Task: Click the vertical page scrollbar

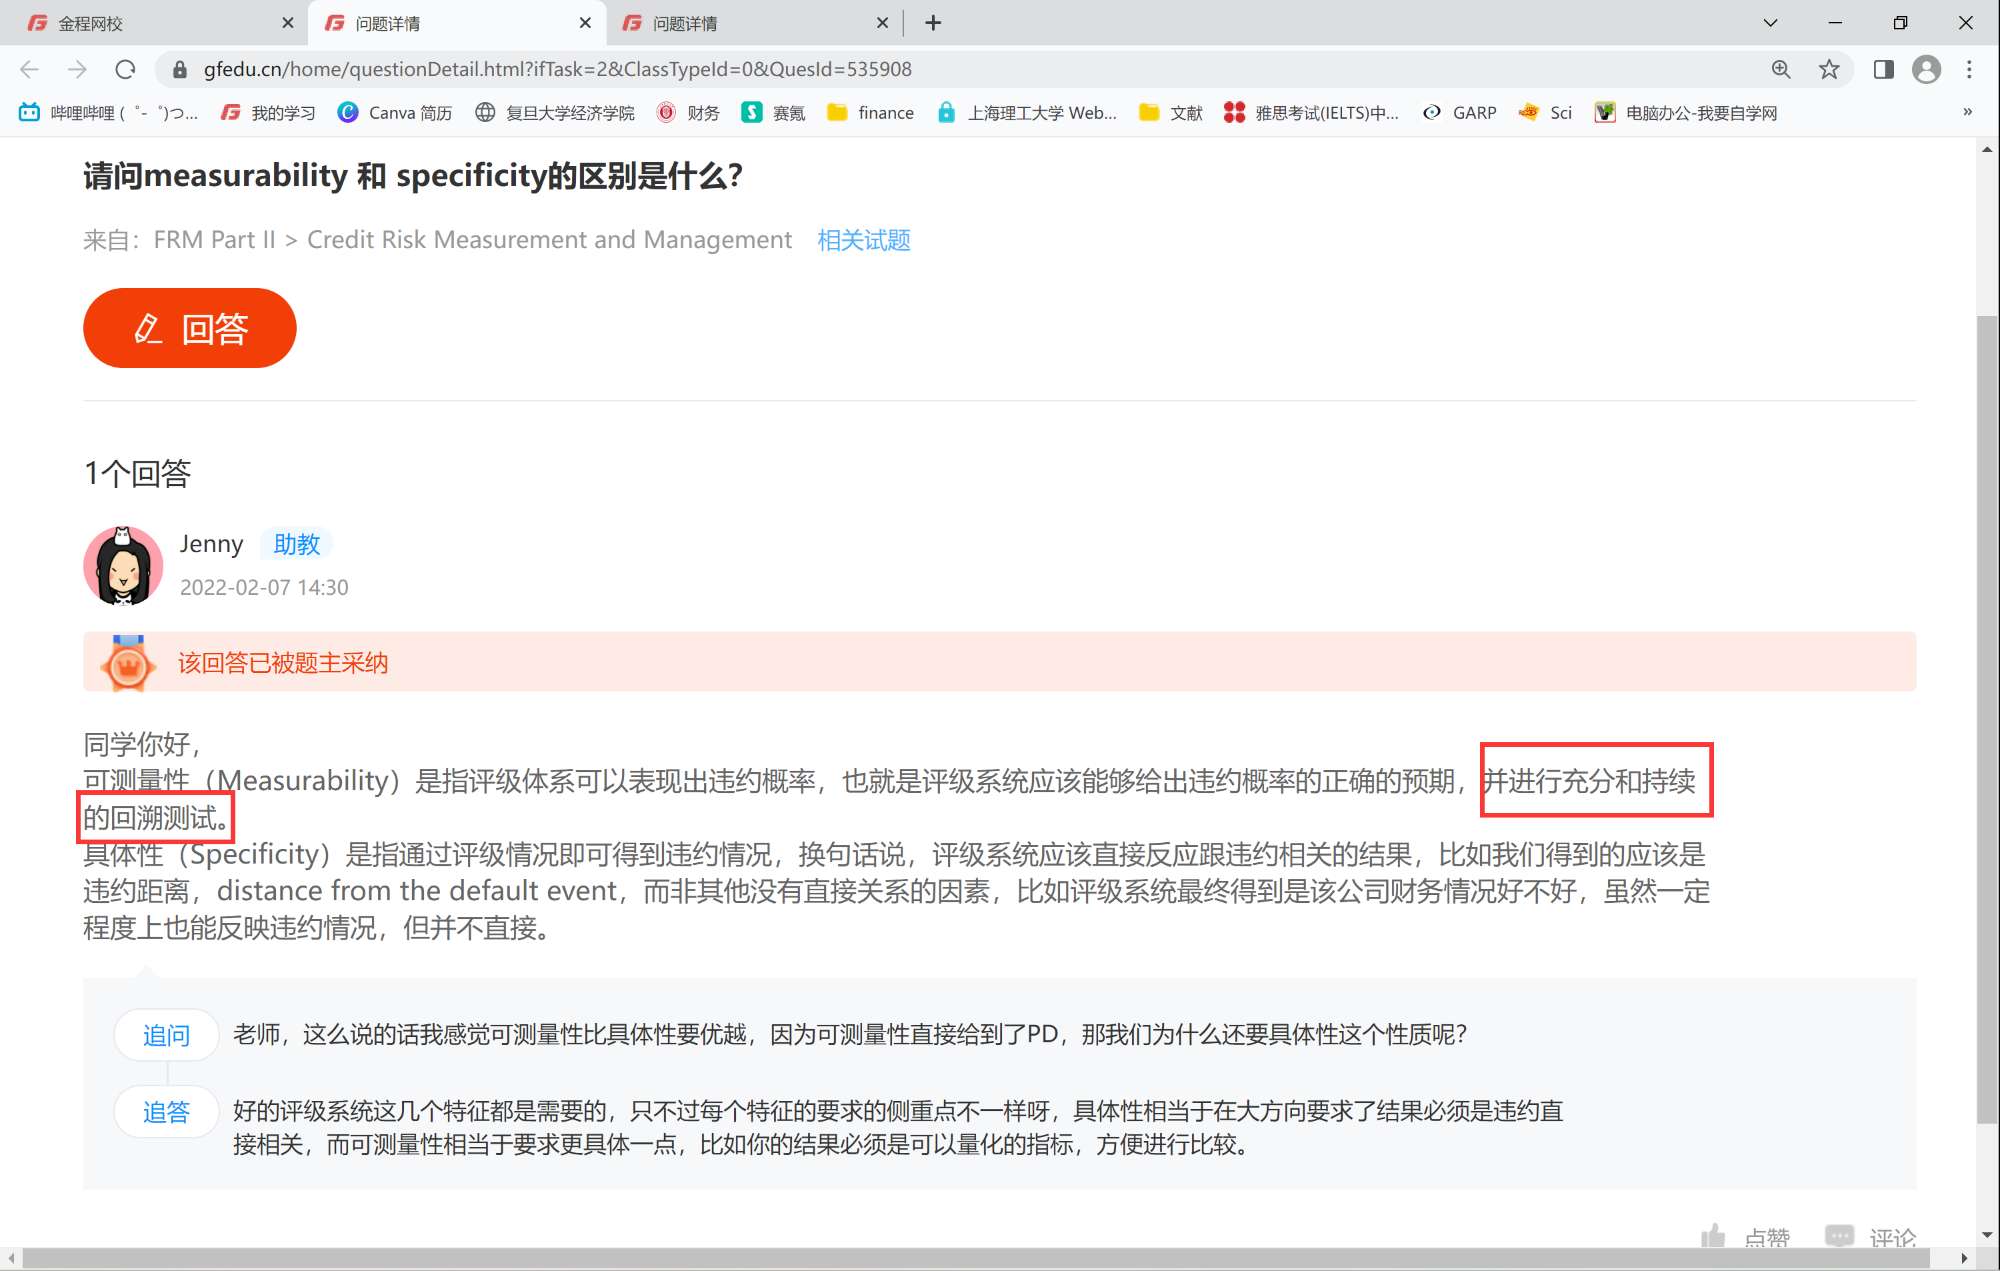Action: [x=1987, y=720]
